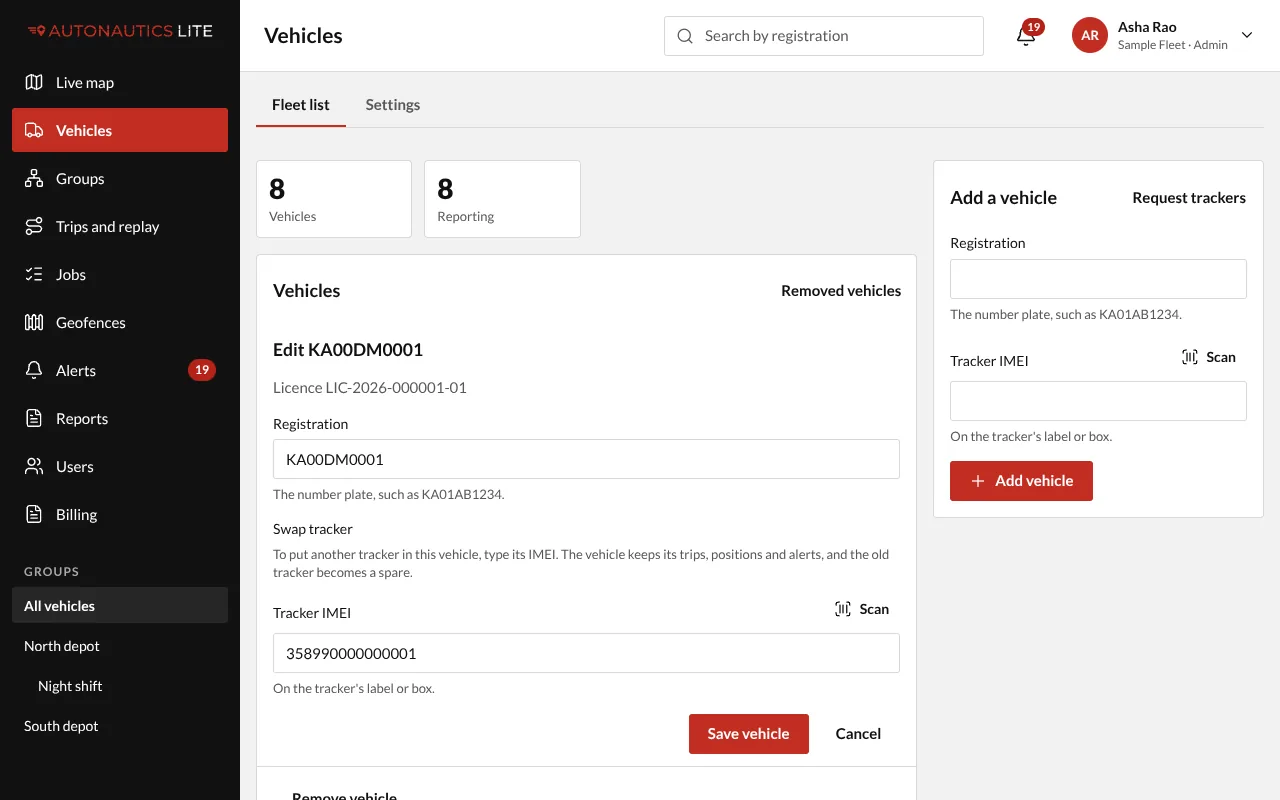Screen dimensions: 1280x800
Task: Click the Geofences map icon
Action: coord(34,322)
